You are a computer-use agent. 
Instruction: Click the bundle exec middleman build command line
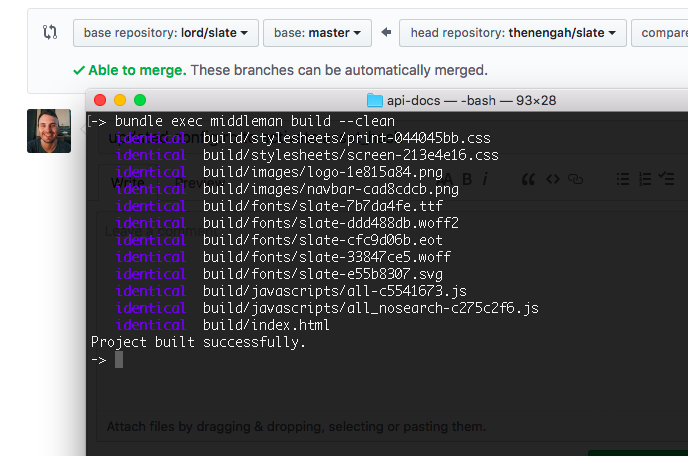(x=255, y=121)
